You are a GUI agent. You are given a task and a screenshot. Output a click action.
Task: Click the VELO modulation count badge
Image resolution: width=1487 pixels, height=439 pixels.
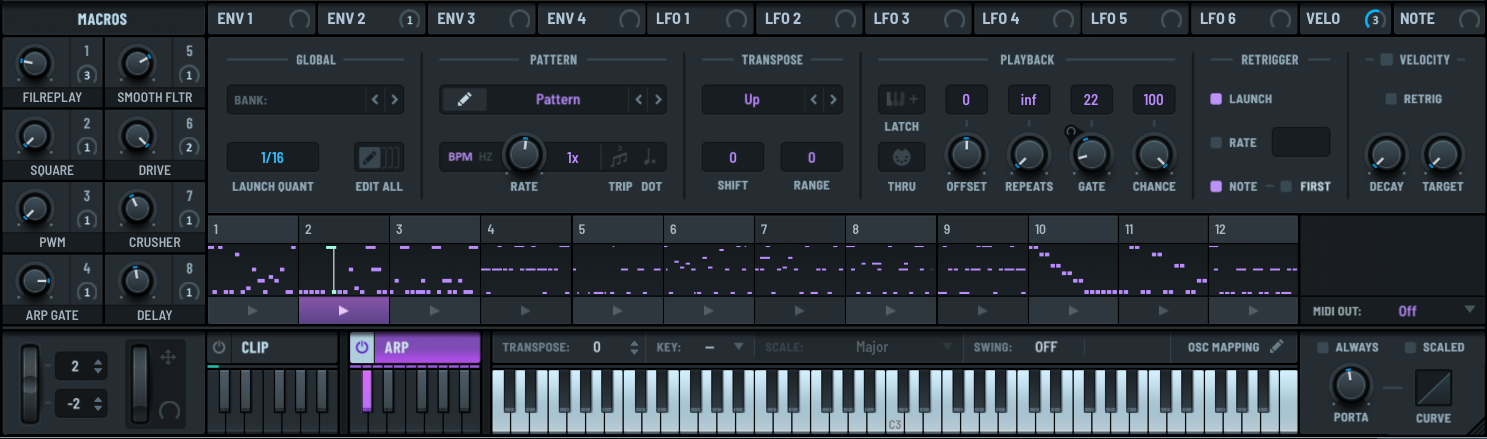1375,18
